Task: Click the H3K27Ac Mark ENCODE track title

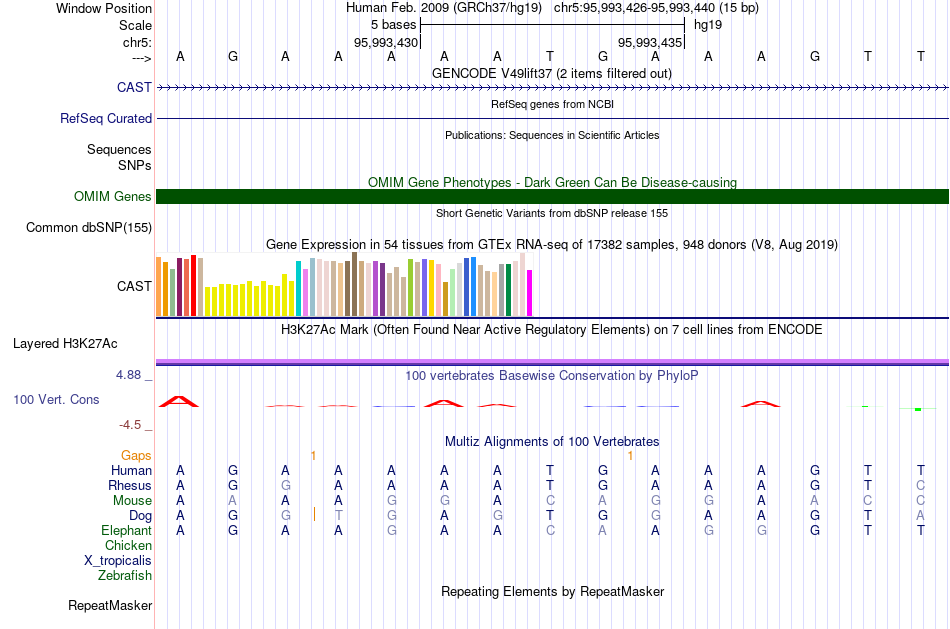Action: 552,330
